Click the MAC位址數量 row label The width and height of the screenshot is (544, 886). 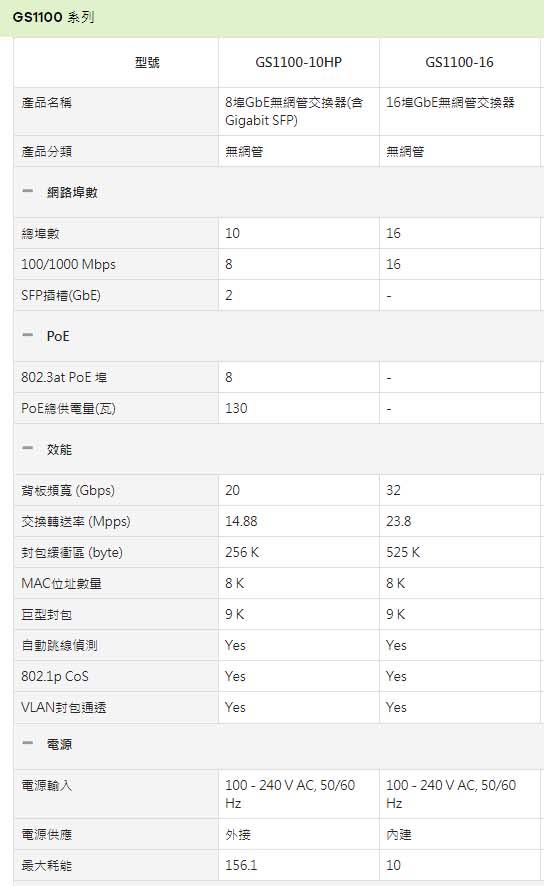click(x=61, y=584)
